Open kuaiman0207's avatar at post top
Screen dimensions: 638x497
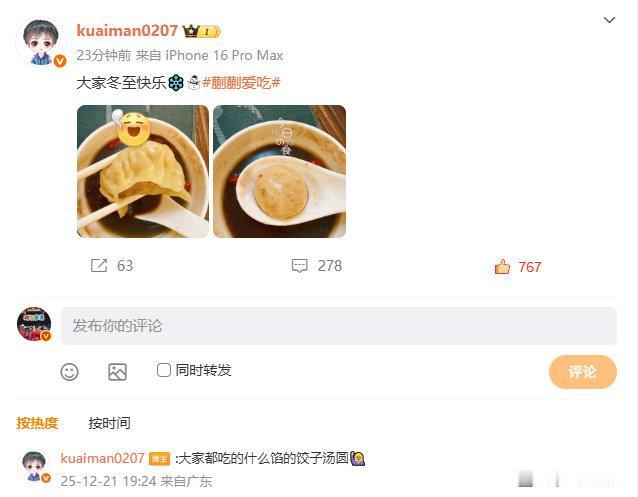(41, 42)
